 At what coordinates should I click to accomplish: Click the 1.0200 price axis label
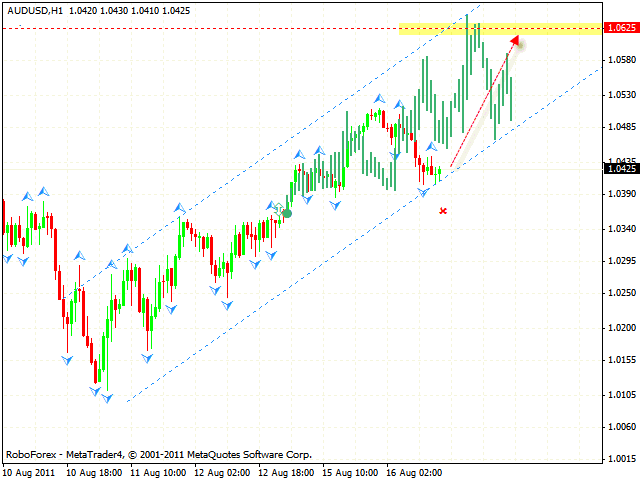[x=620, y=327]
